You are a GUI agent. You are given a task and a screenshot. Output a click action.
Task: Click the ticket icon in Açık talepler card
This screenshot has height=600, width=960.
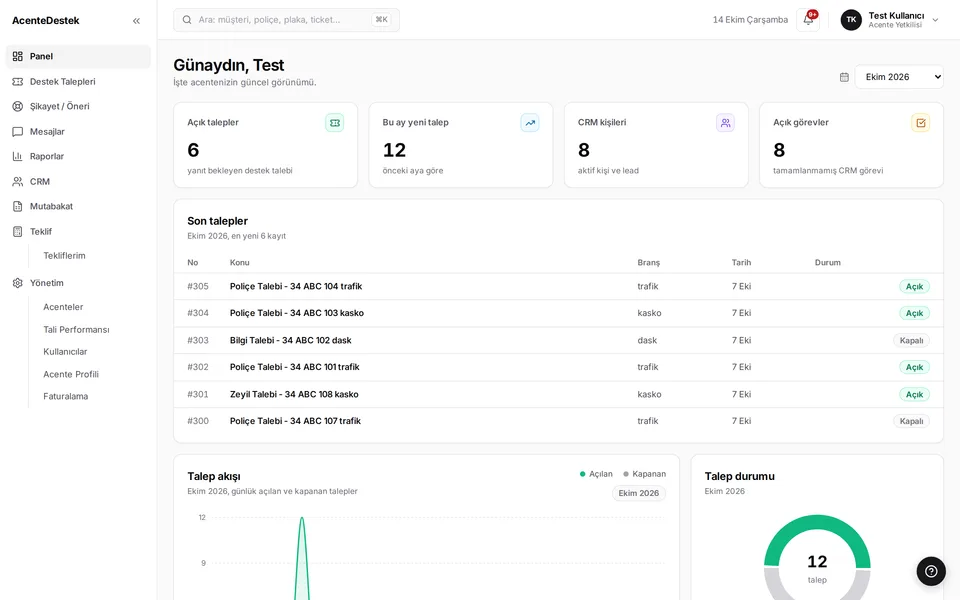click(x=334, y=122)
